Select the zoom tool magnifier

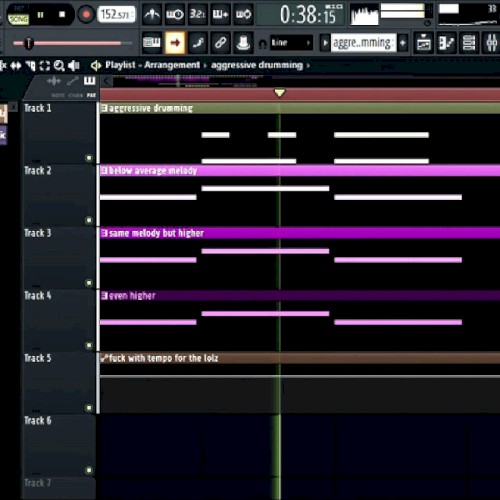59,66
